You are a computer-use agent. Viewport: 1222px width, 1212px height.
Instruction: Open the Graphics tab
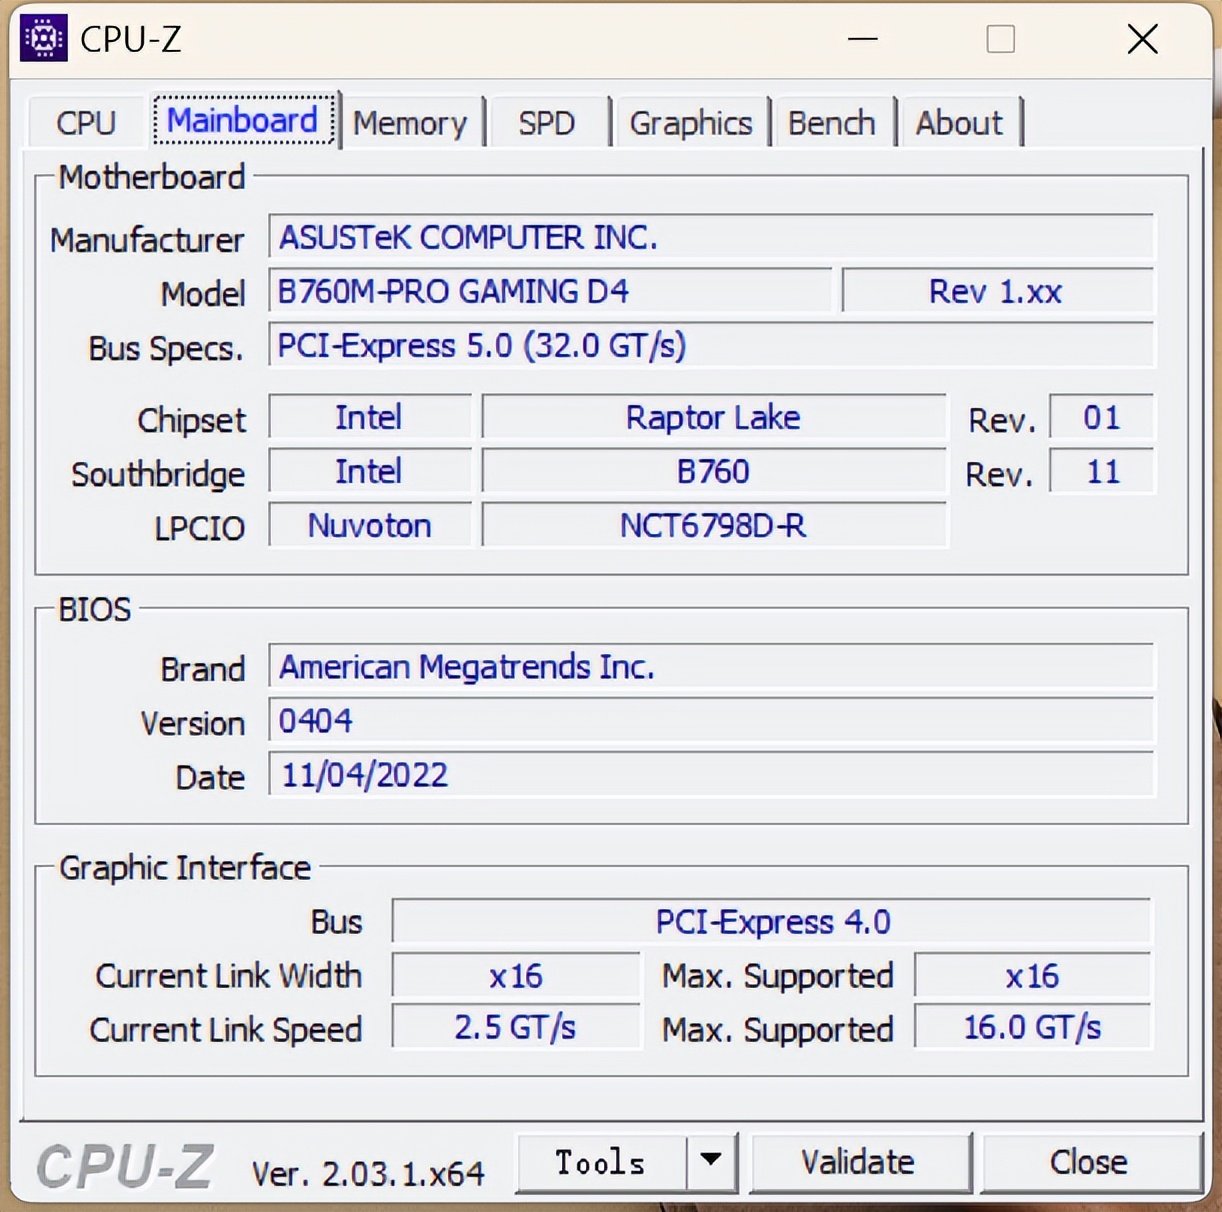690,121
